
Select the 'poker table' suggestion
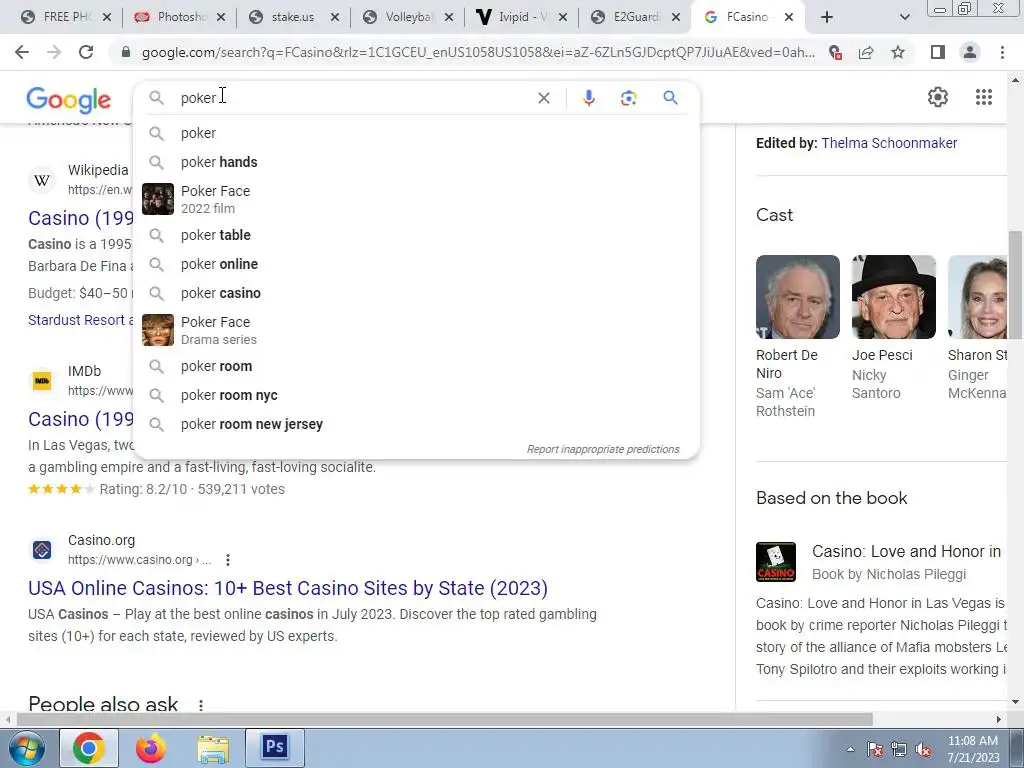click(416, 235)
